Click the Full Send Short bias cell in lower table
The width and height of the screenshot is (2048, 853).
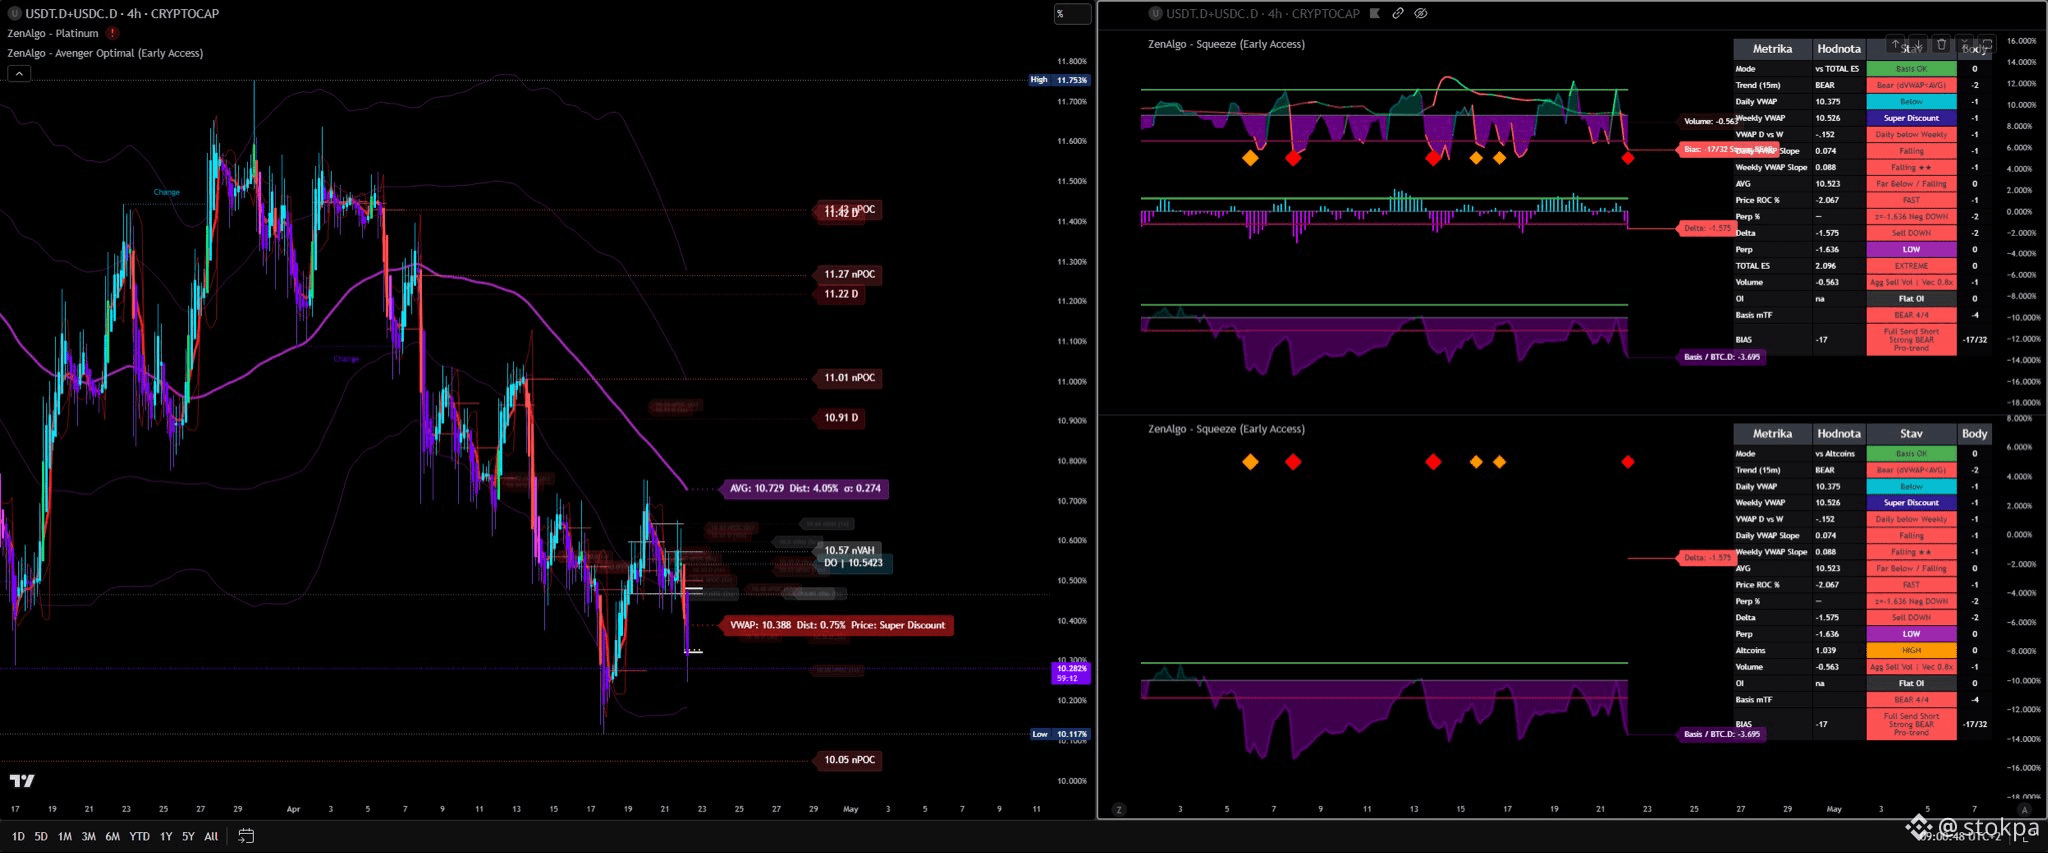coord(1911,724)
